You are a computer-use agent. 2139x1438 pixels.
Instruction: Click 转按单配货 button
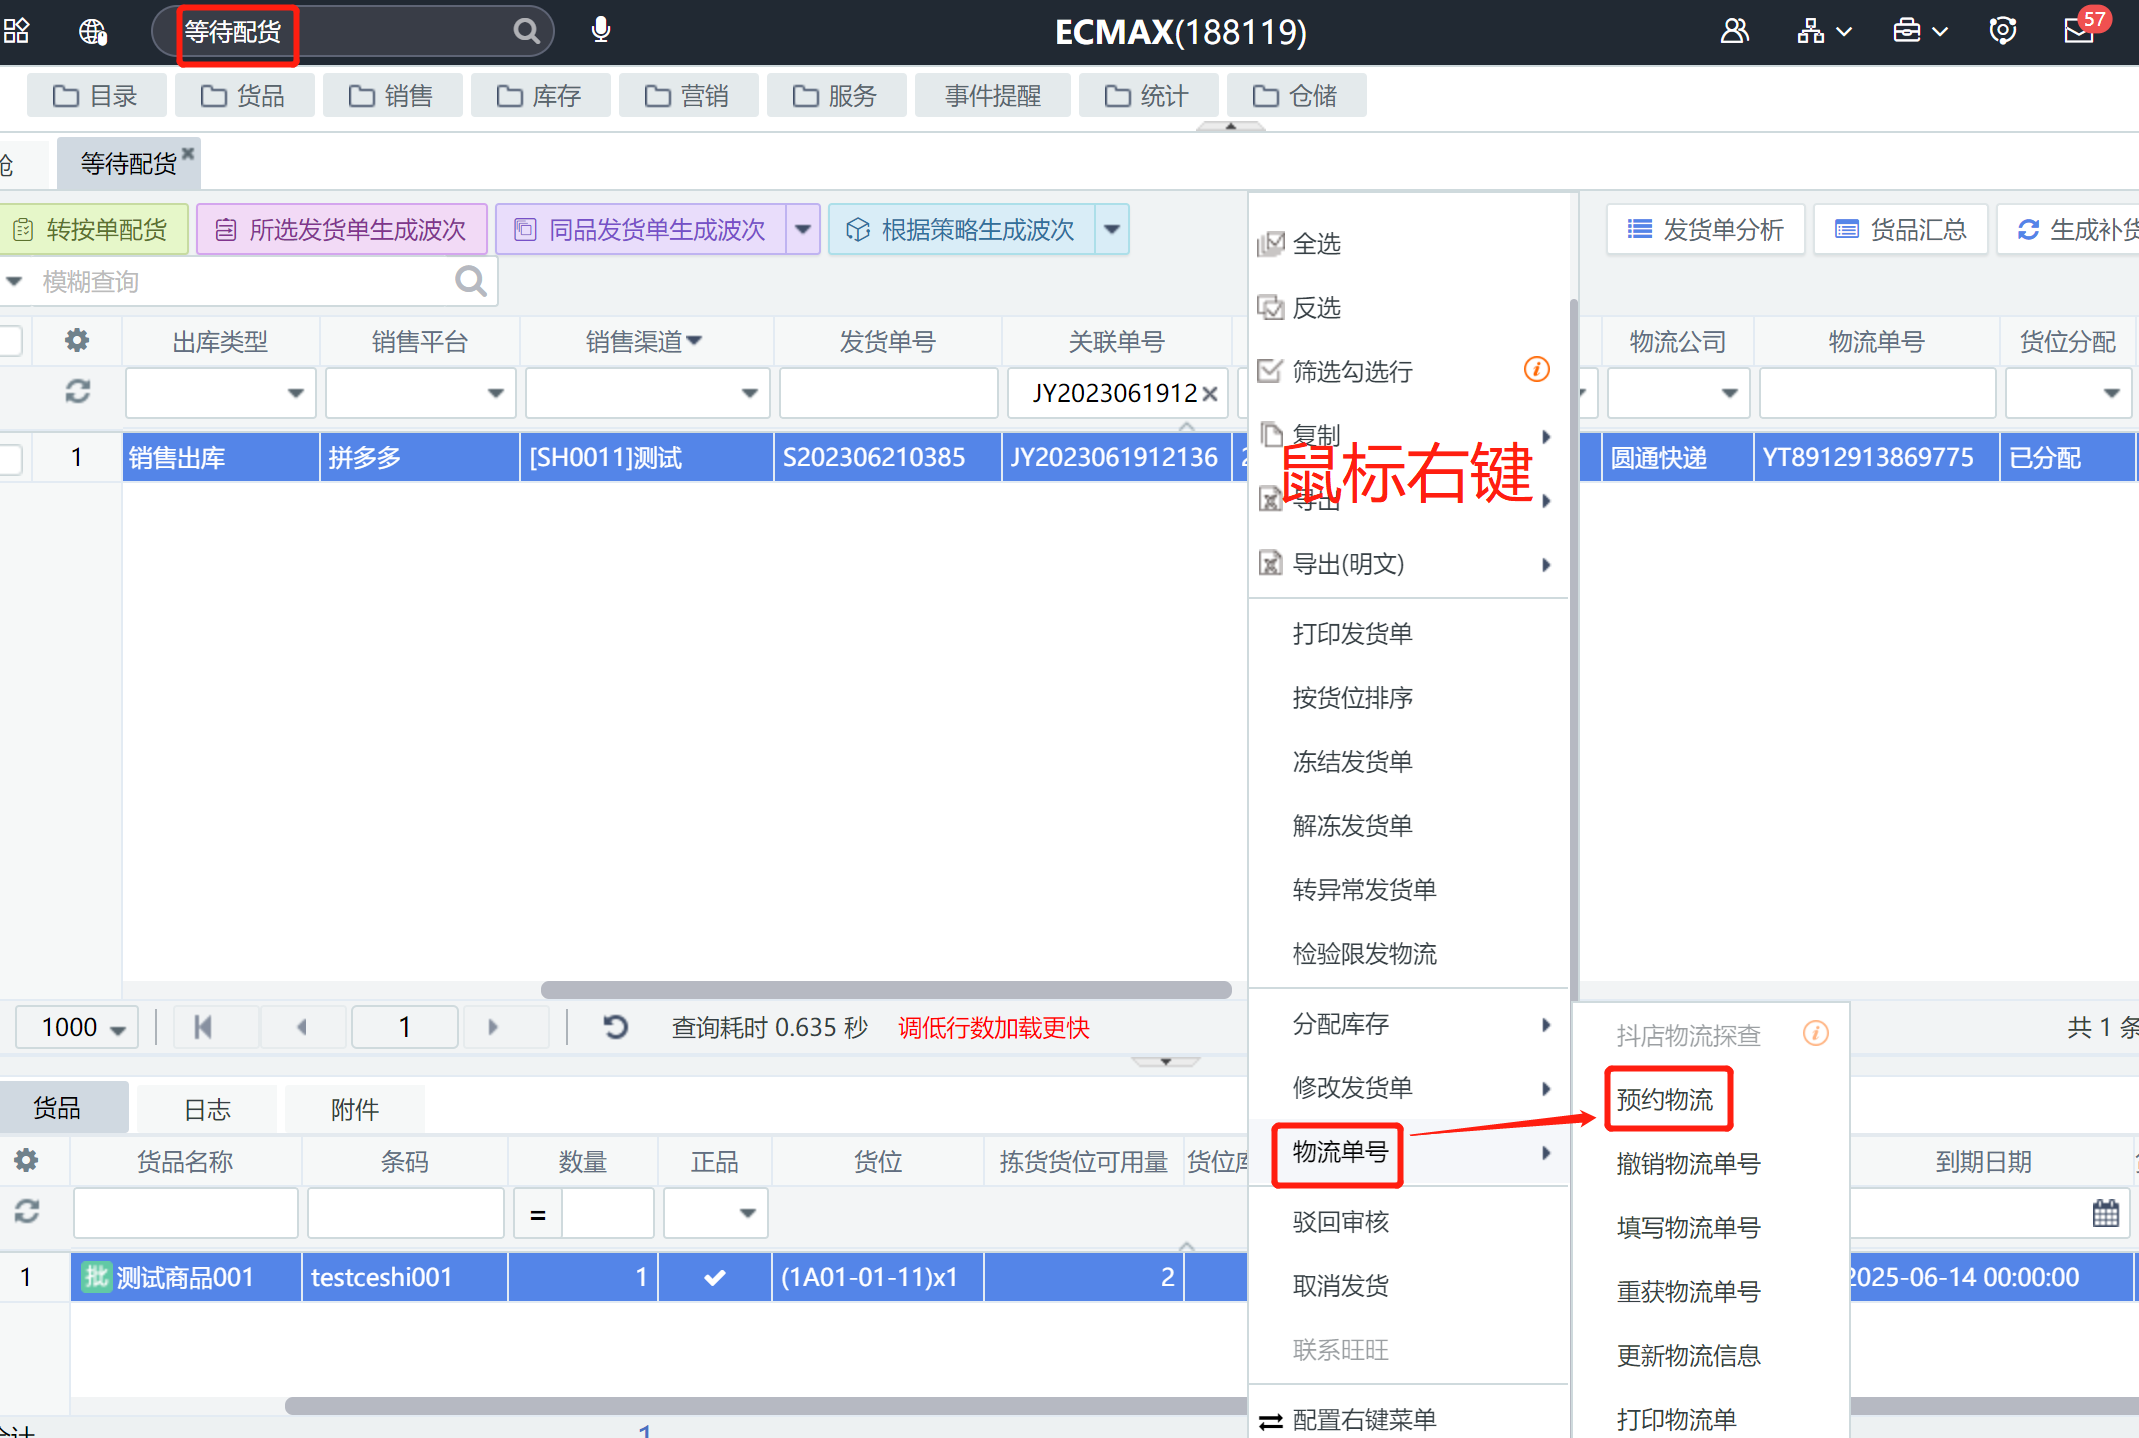click(x=93, y=229)
